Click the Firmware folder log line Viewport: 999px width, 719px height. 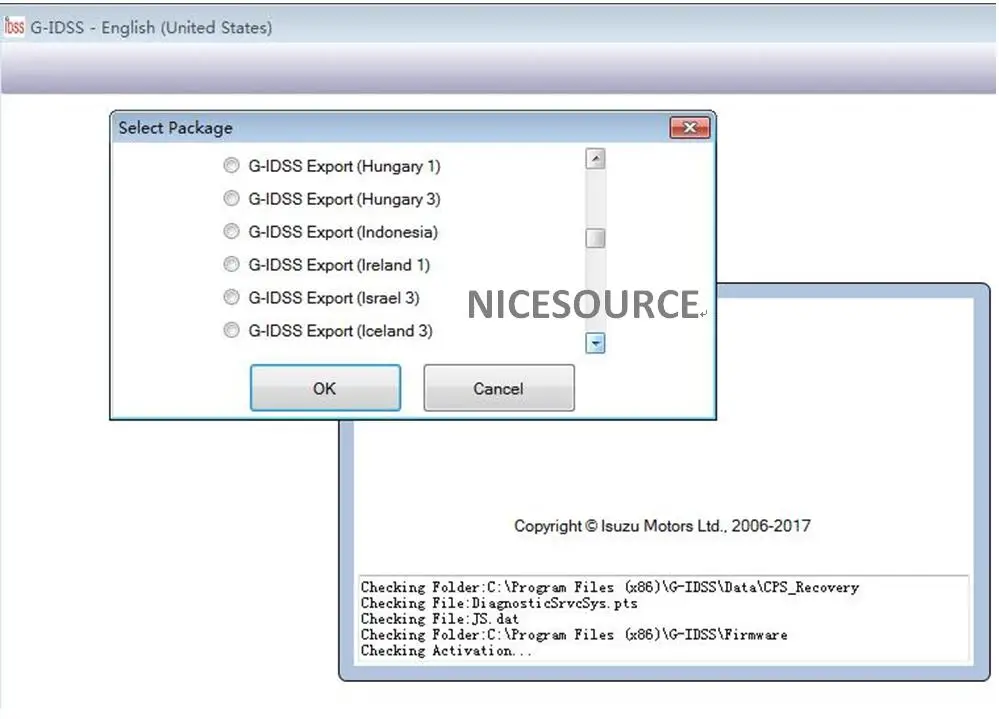click(574, 635)
